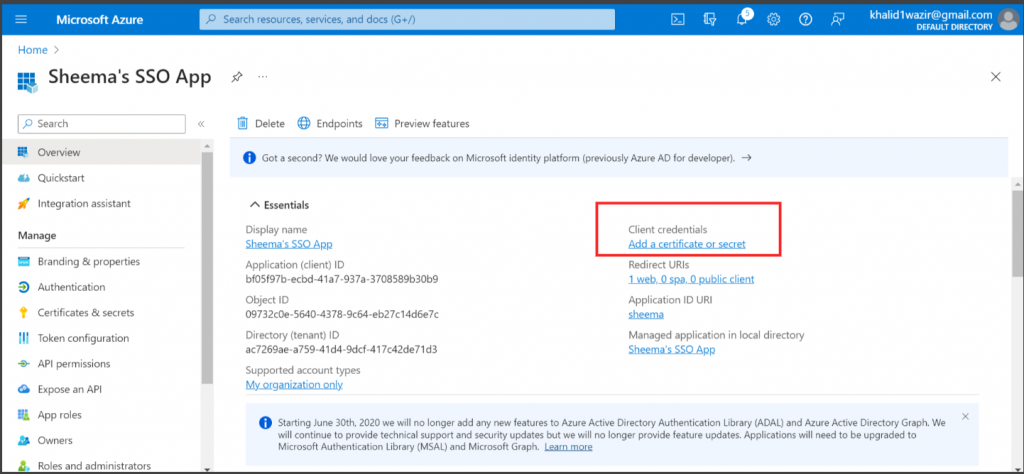
Task: Open the 1 web, 0 spa, 0 public client link
Action: (x=691, y=279)
